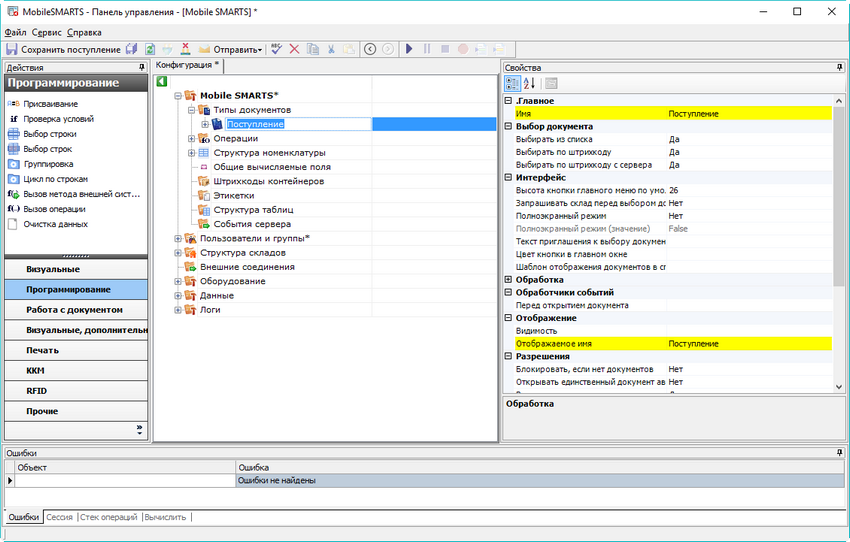Click the red record circle icon

pos(463,49)
